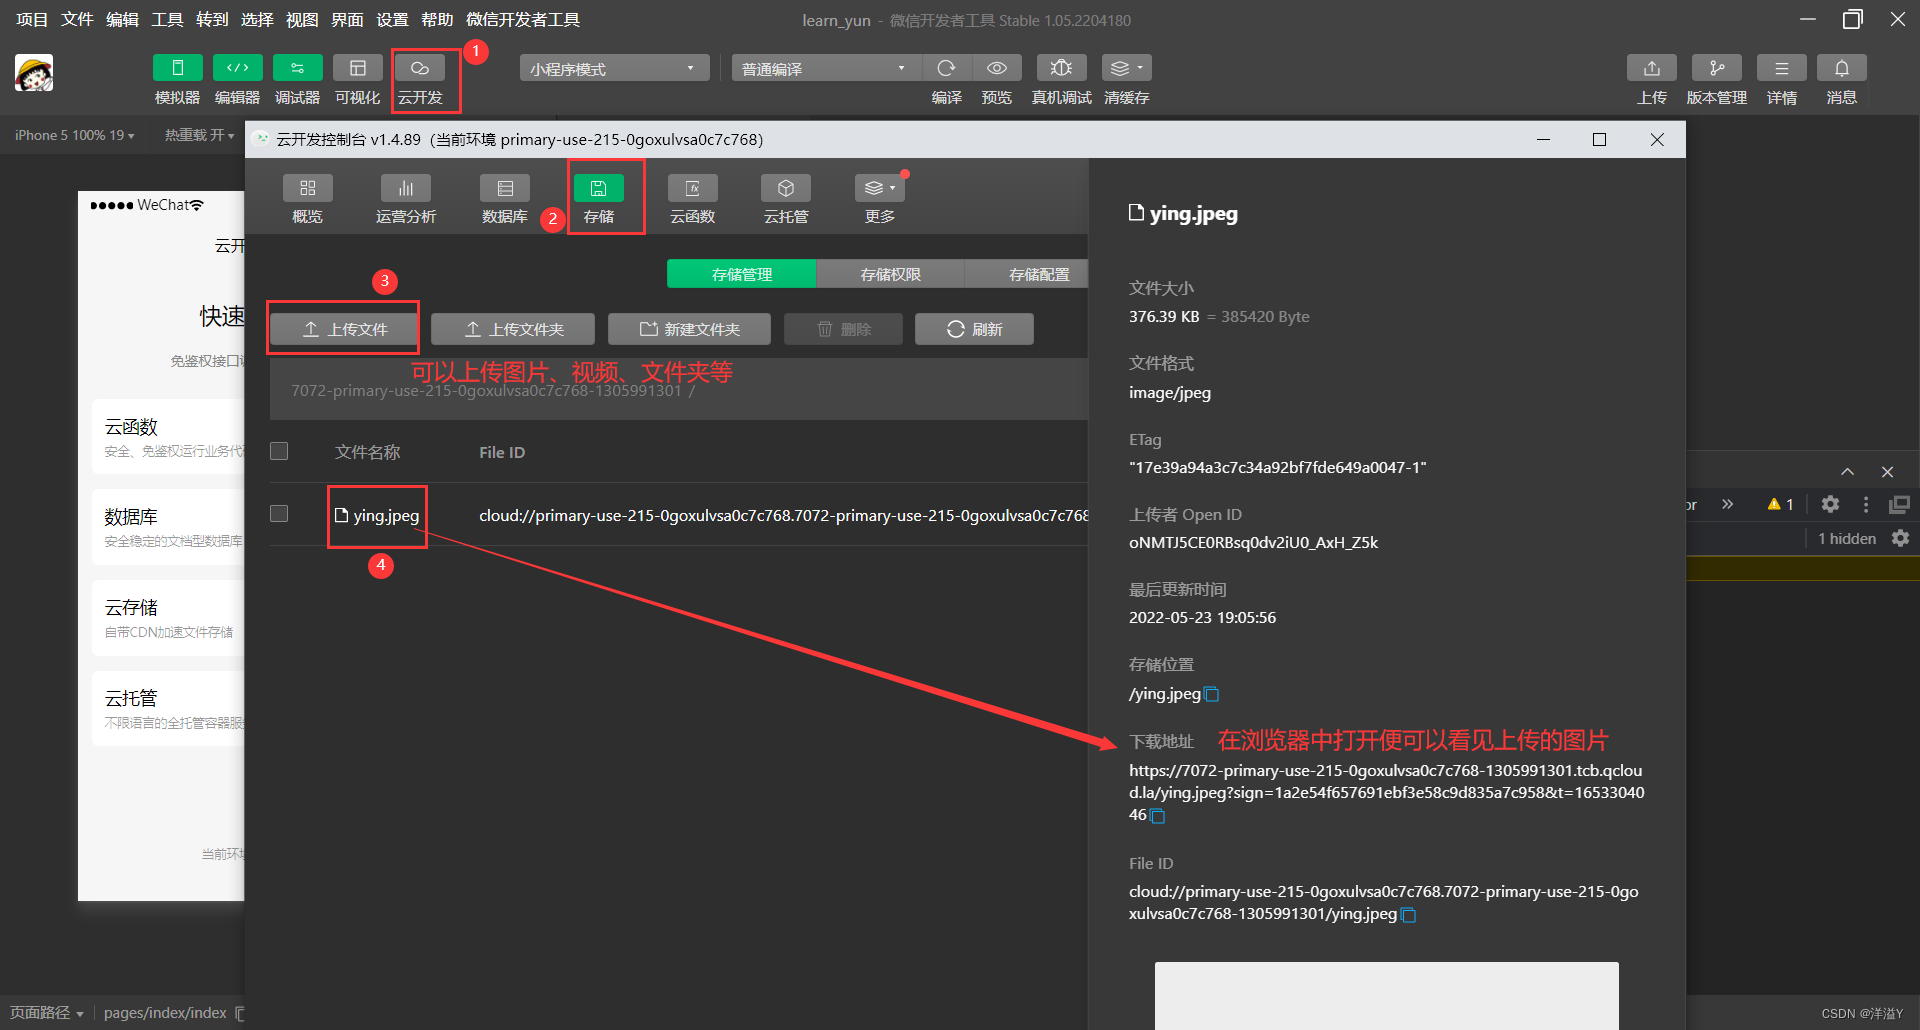Open the Settings (设置) menu
Image resolution: width=1920 pixels, height=1030 pixels.
click(x=392, y=20)
